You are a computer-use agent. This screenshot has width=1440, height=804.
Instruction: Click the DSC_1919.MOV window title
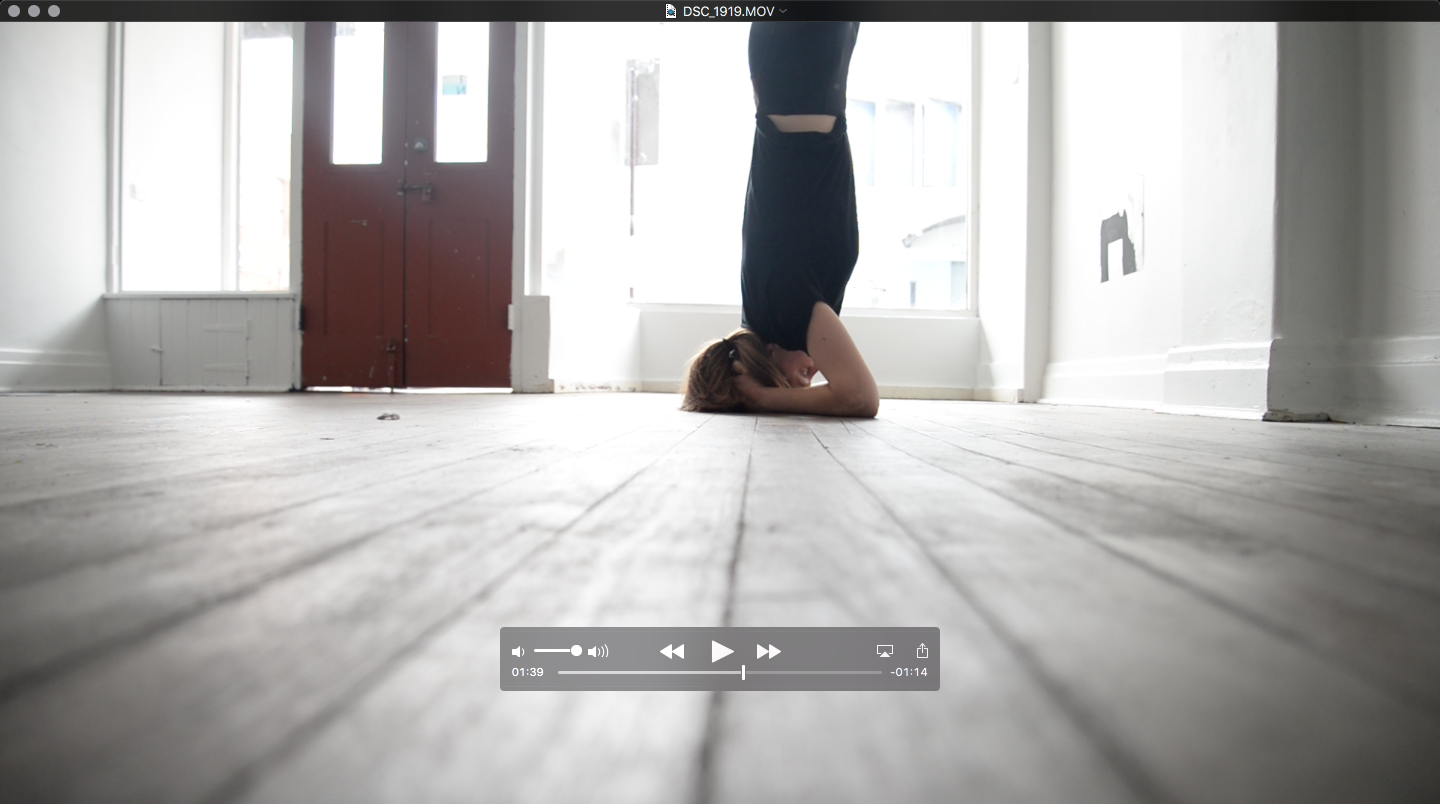pos(729,11)
